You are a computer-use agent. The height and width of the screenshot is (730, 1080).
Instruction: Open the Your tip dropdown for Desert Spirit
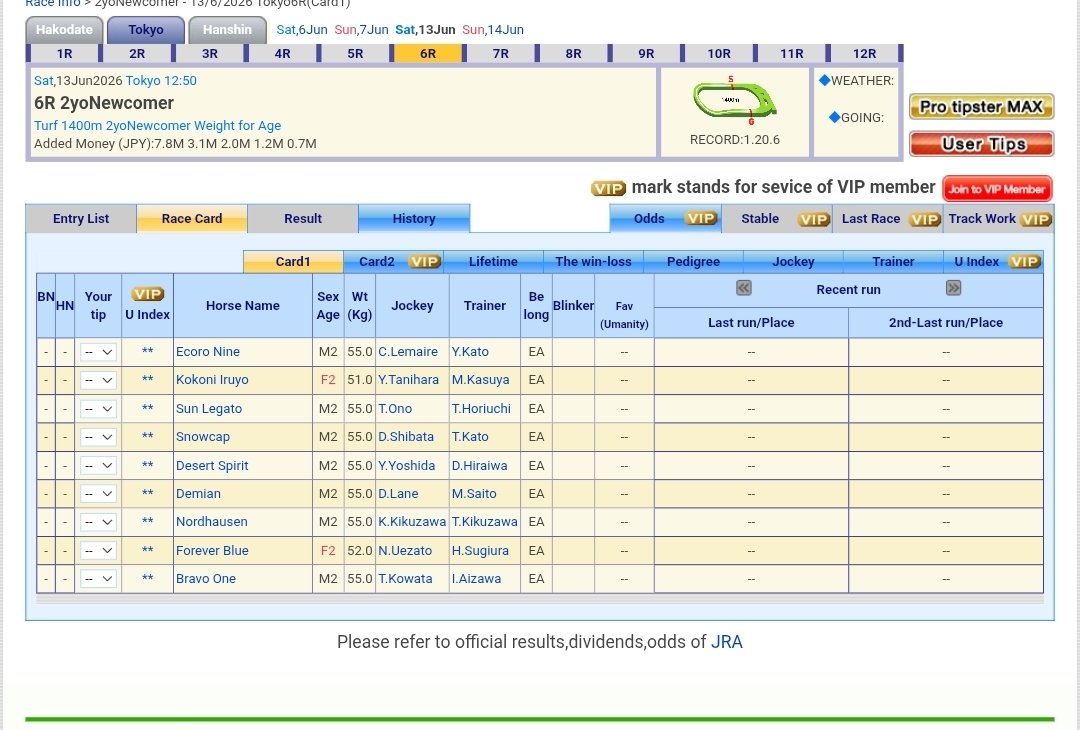click(98, 466)
